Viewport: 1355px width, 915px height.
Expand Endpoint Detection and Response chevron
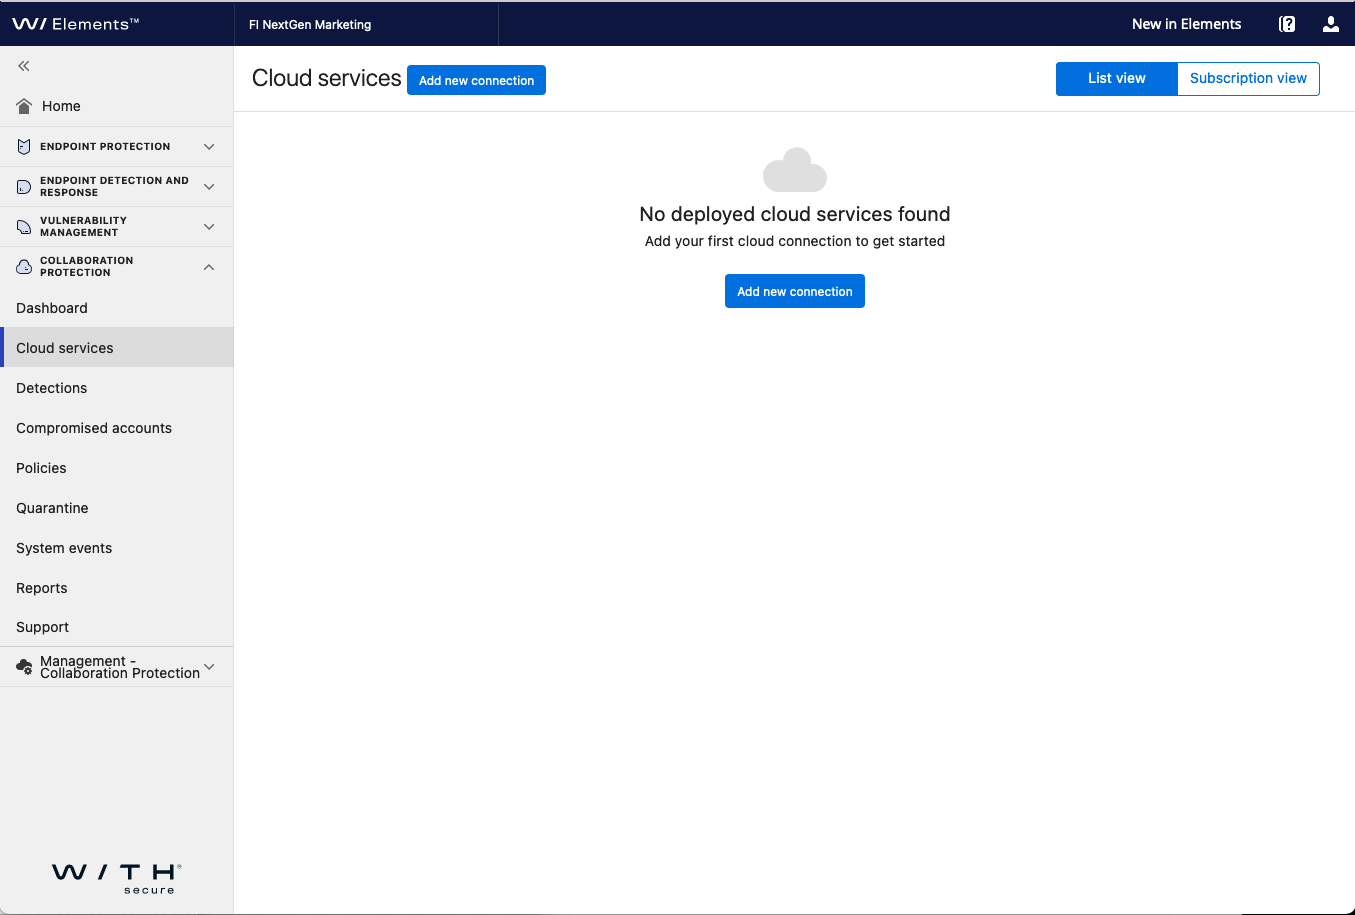209,187
